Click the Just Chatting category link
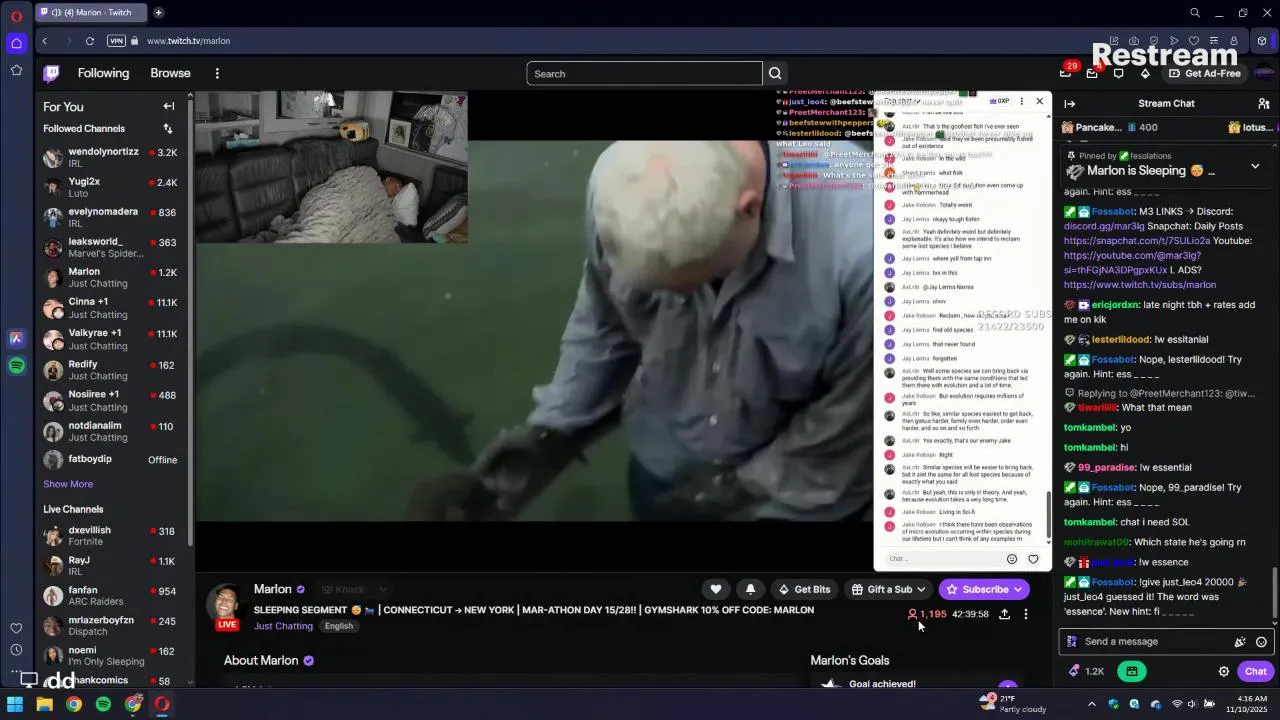This screenshot has height=720, width=1280. point(283,626)
